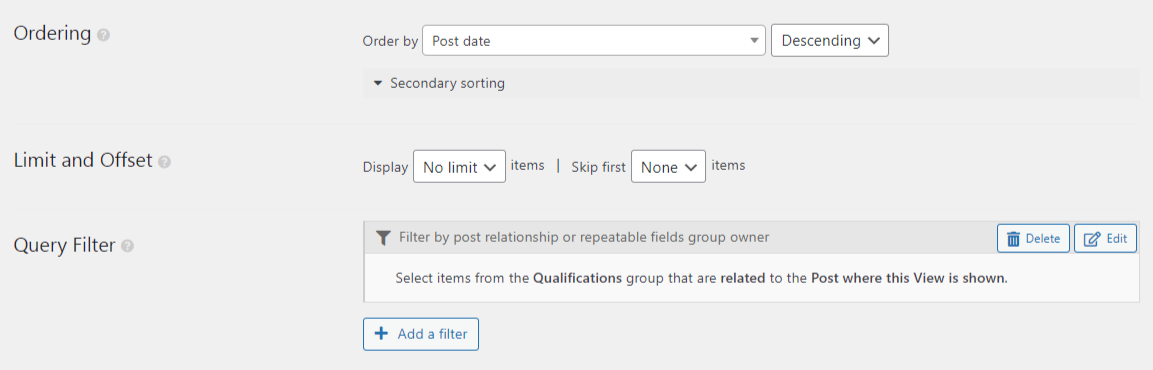Click the Ordering section heading
This screenshot has height=370, width=1153.
52,34
